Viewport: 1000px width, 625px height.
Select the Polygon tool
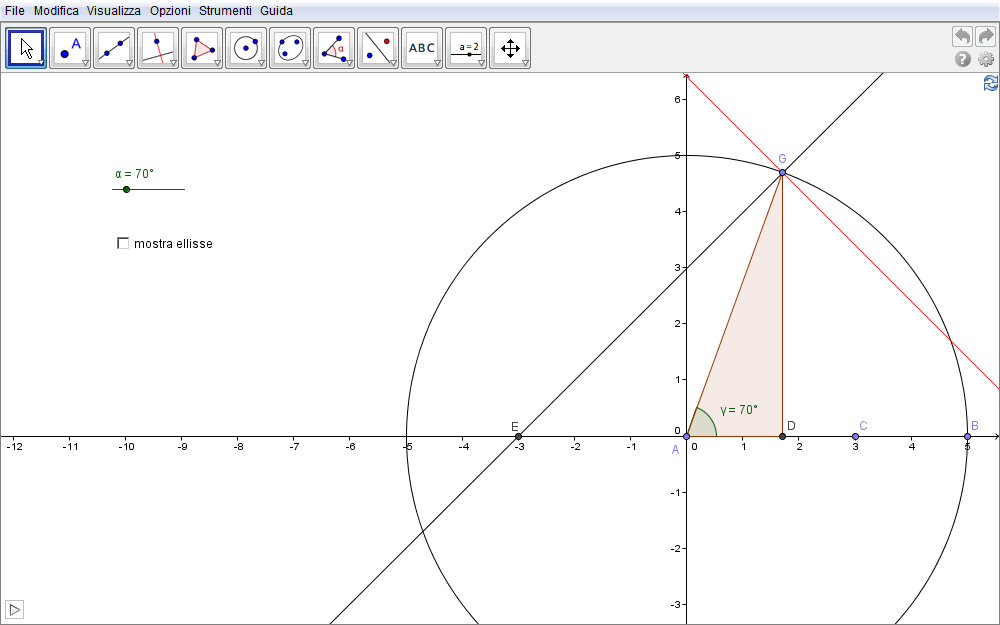(x=202, y=47)
